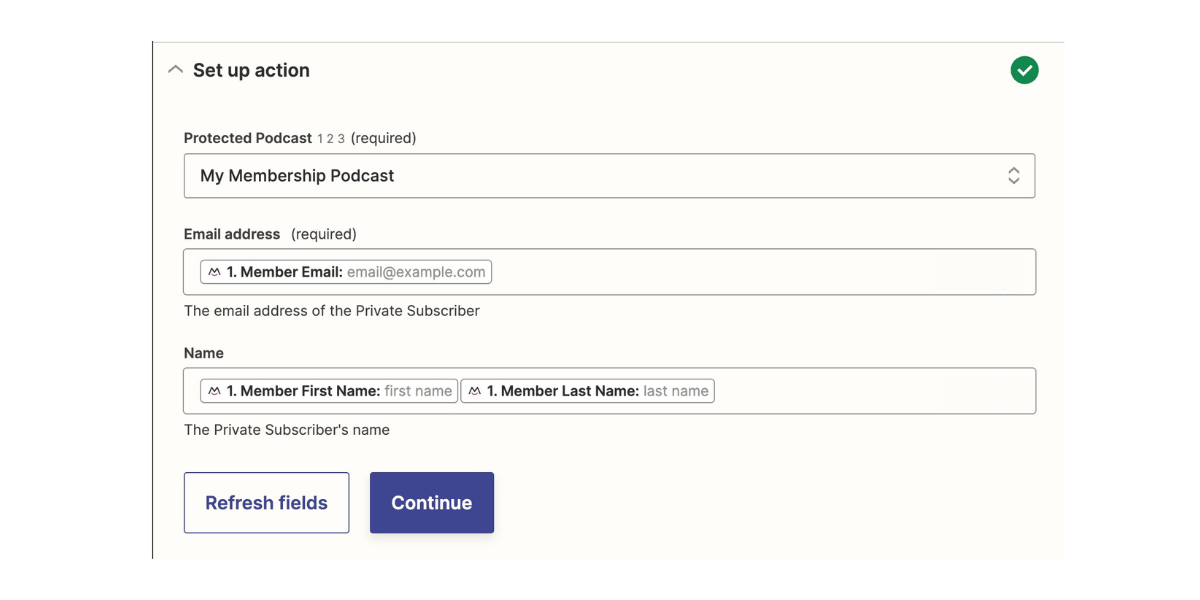Image resolution: width=1200 pixels, height=600 pixels.
Task: Select the Member Email mapped field pill
Action: pyautogui.click(x=346, y=272)
